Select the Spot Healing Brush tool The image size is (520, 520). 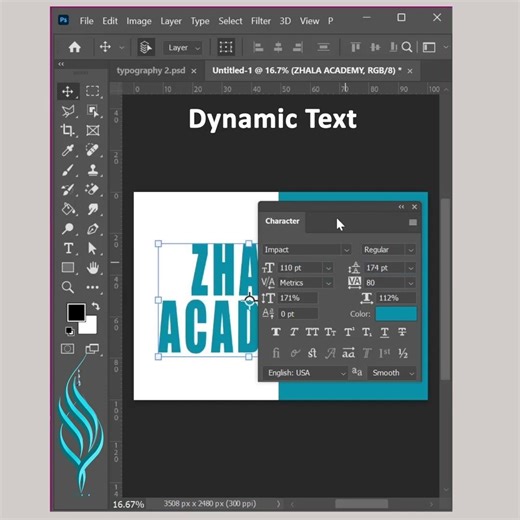(x=93, y=150)
